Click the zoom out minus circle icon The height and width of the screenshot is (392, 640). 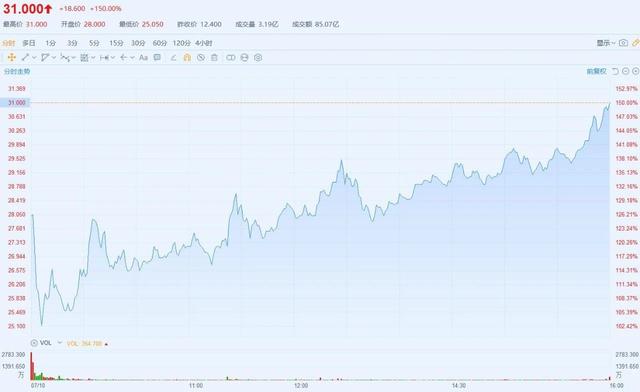626,71
